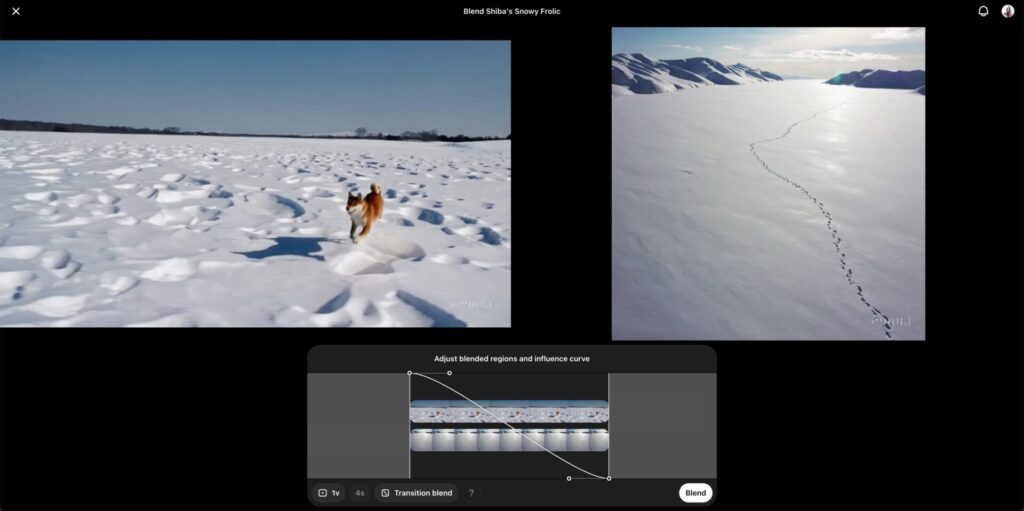Click the left trimmed gray timeline region

(x=358, y=425)
